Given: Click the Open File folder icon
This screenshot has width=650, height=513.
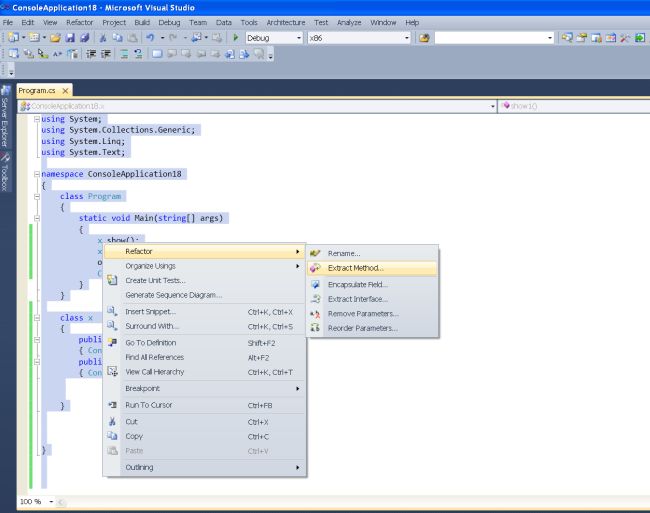Looking at the screenshot, I should 55,38.
